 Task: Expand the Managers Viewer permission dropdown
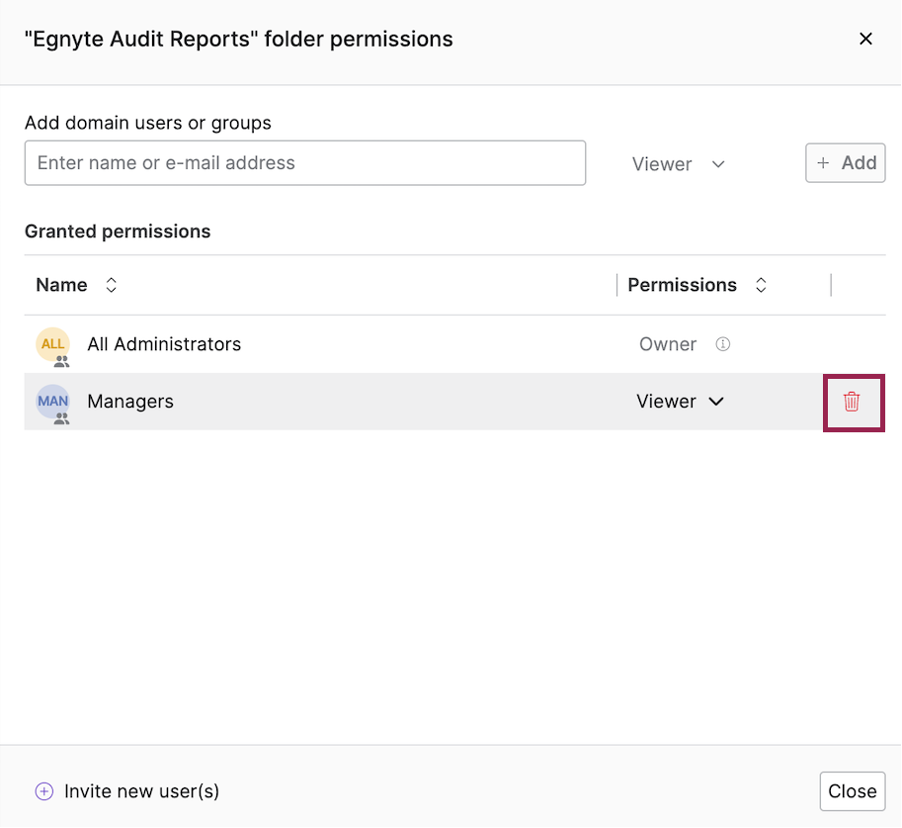pos(680,402)
